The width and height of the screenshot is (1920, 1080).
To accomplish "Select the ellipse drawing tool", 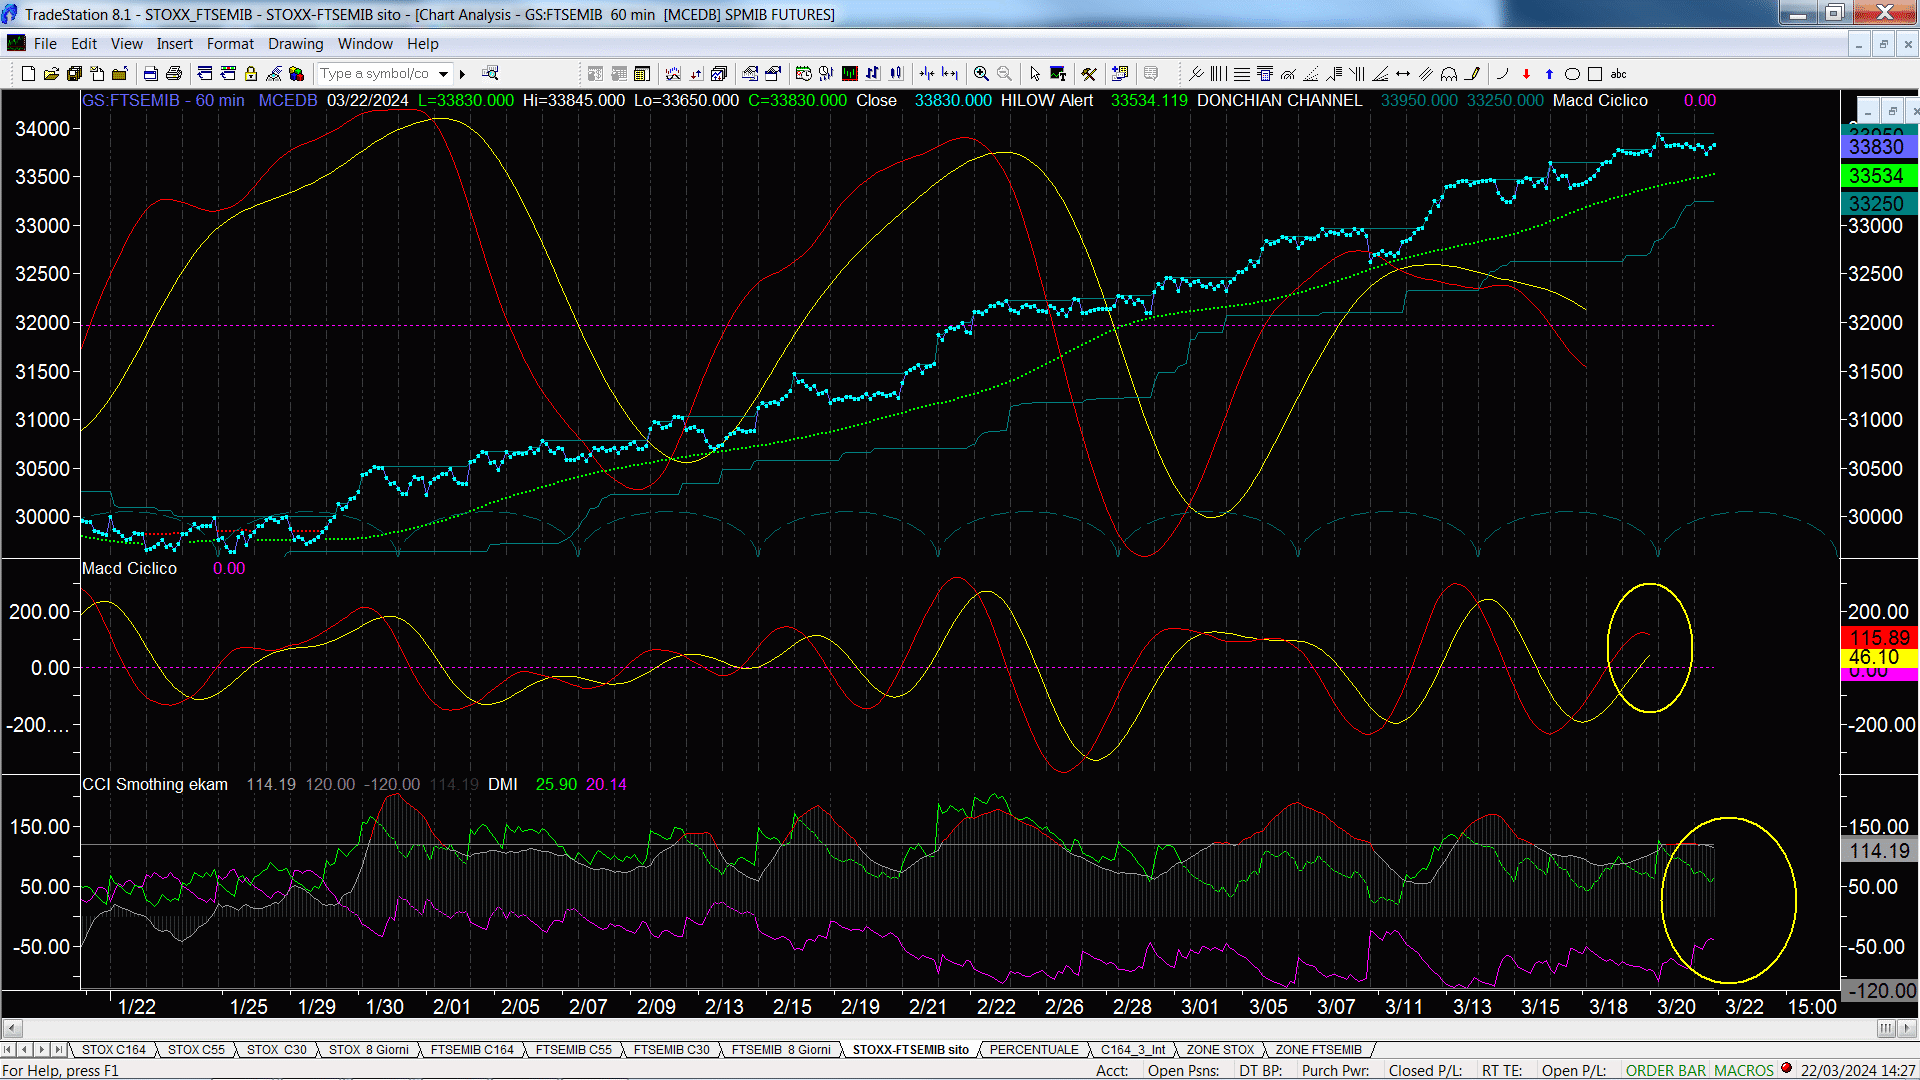I will pos(1572,73).
